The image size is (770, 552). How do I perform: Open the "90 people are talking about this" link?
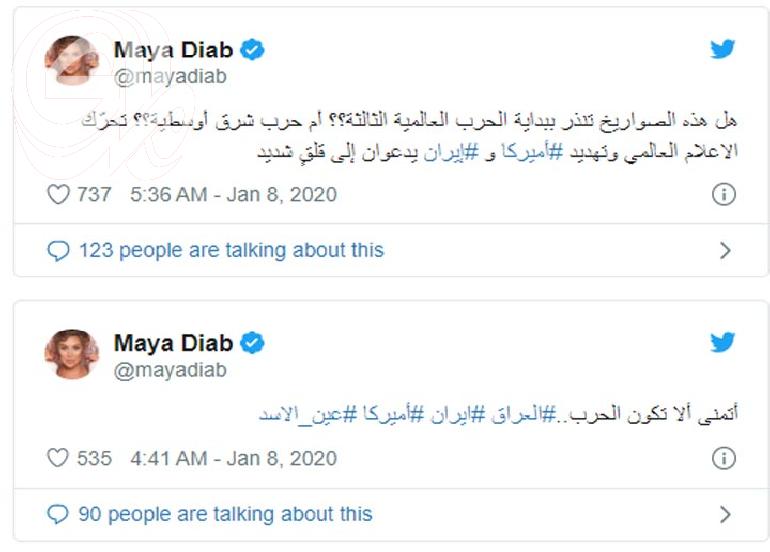(225, 515)
